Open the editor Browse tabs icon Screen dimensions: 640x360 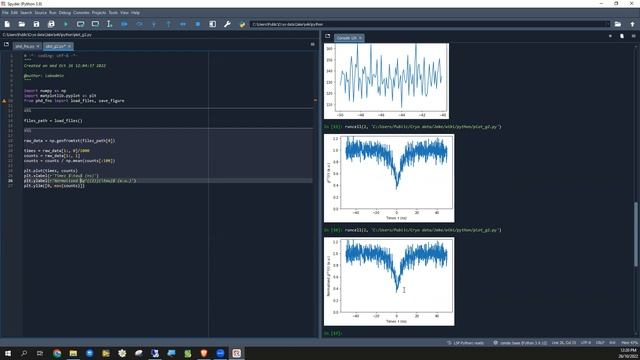(x=6, y=44)
